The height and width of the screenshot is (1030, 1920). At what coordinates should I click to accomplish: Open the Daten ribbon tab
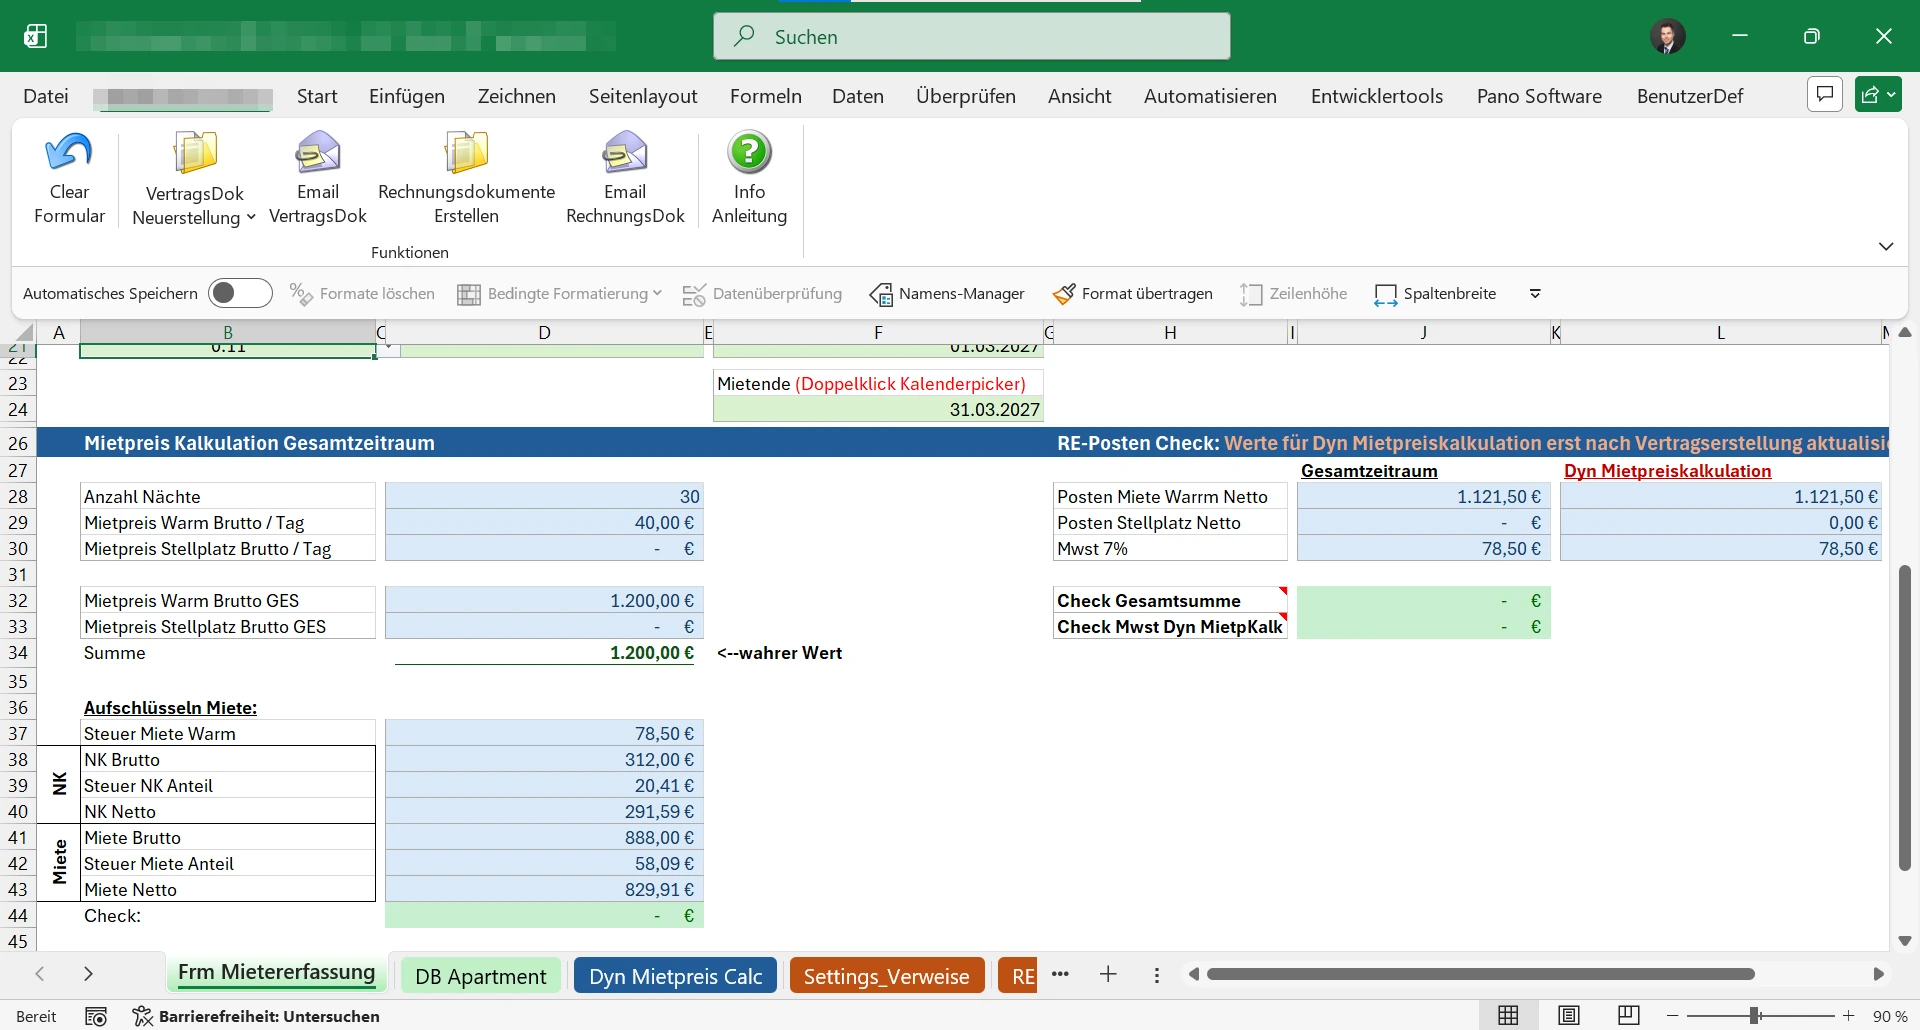858,96
